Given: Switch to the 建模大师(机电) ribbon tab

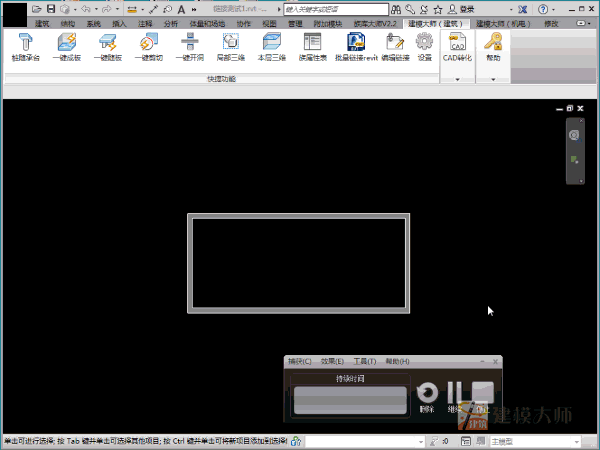Looking at the screenshot, I should click(503, 24).
